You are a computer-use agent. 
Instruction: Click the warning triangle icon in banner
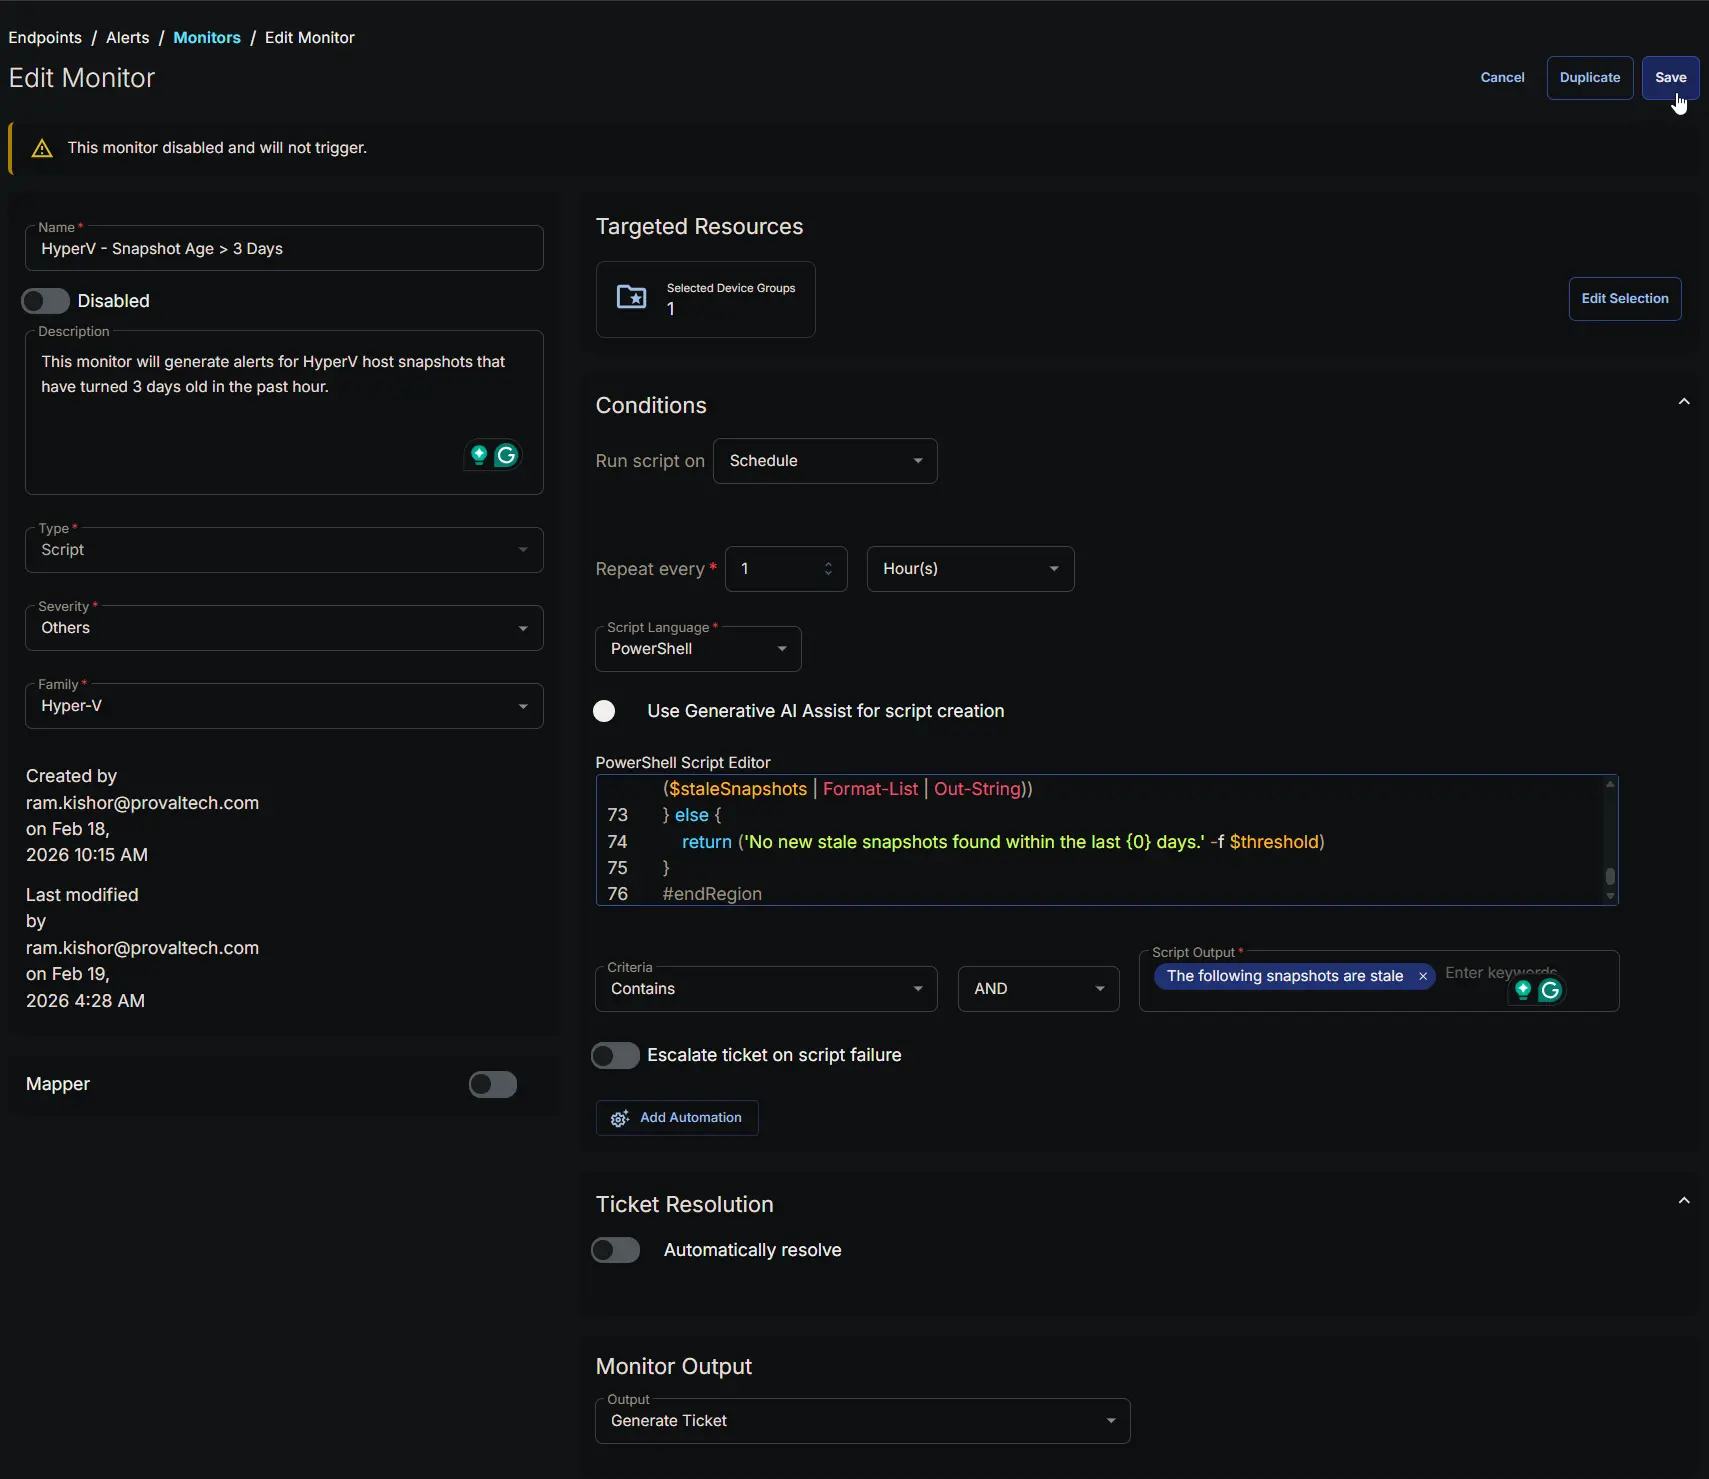(x=42, y=149)
